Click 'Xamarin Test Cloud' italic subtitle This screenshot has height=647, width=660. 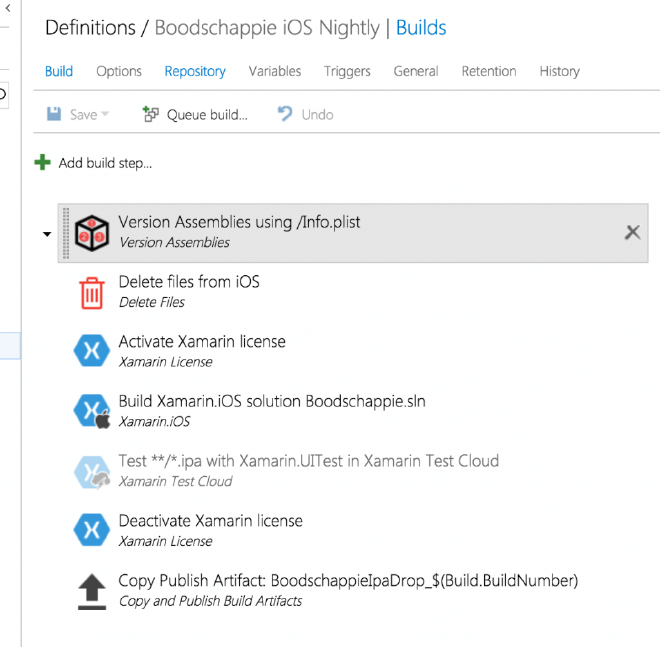(175, 481)
